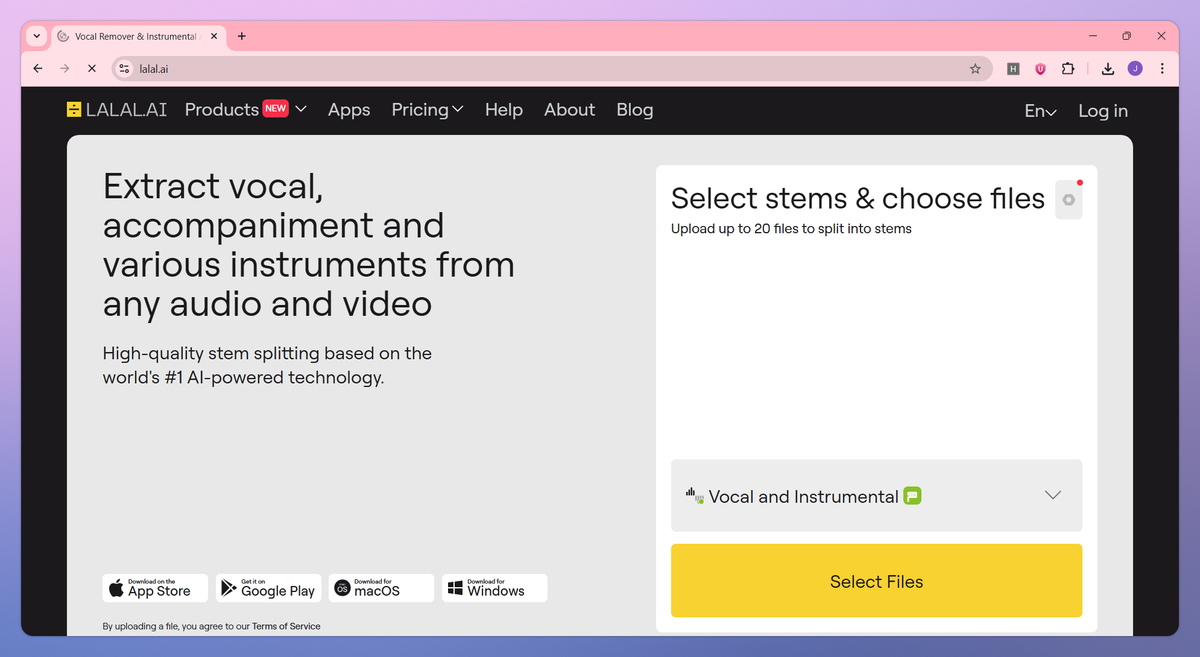Click the stem waveform icon beside Vocal

(694, 495)
